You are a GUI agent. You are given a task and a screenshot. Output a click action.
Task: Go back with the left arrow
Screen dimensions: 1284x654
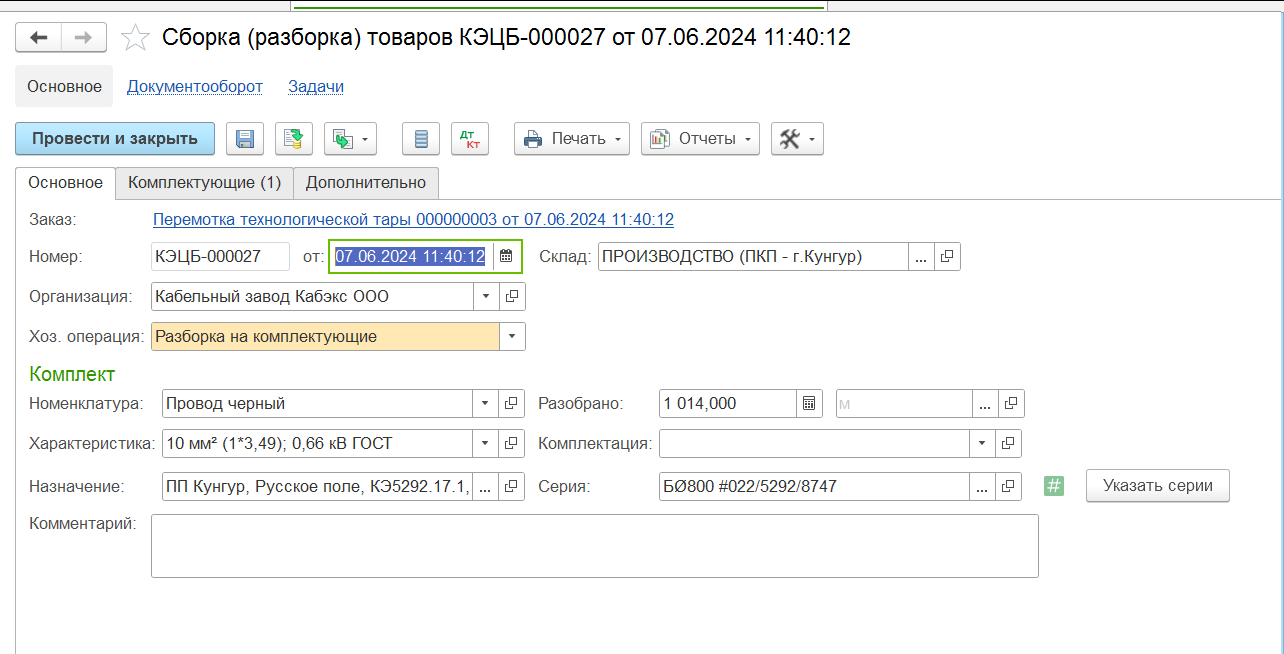click(39, 38)
